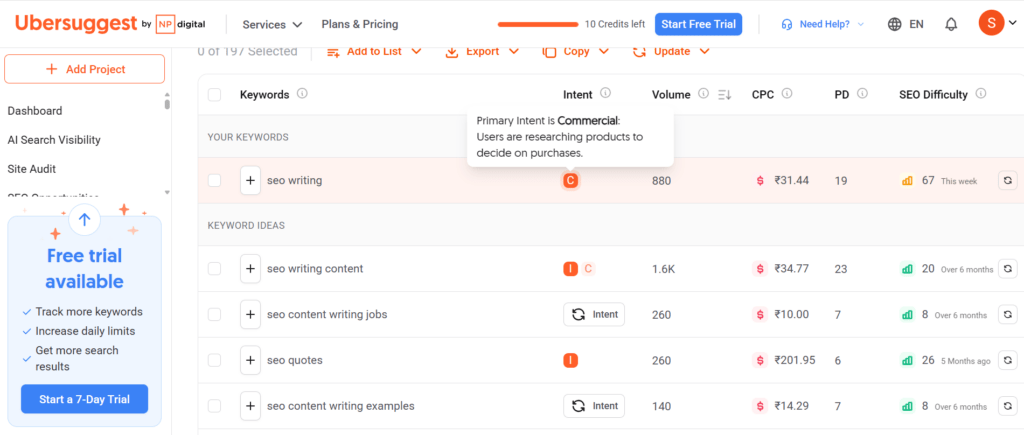Click info icon next to SEO Difficulty header
The image size is (1024, 435).
click(981, 93)
